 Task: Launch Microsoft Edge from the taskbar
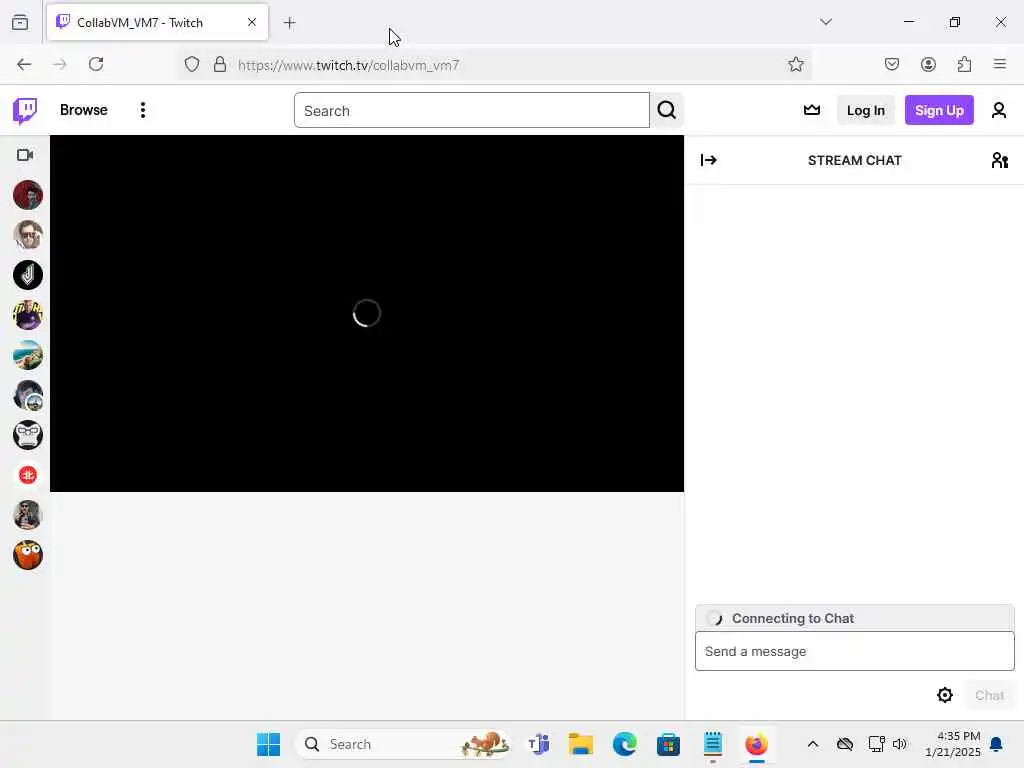click(624, 744)
